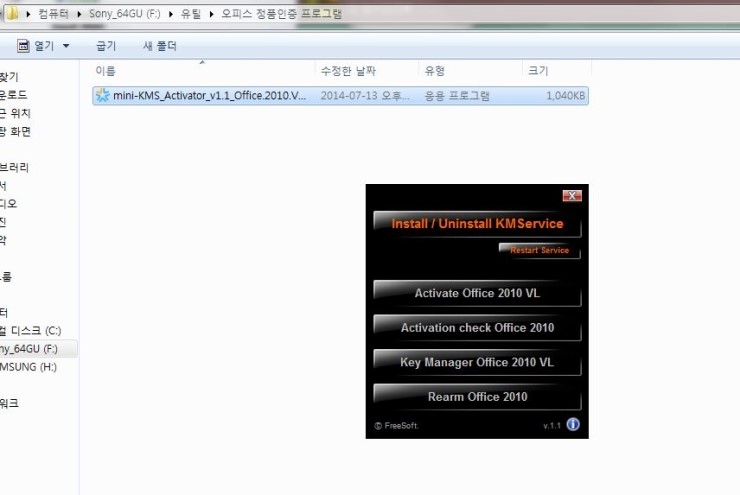
Task: Expand the arrow after Sony_64GU breadcrumb
Action: coord(170,14)
